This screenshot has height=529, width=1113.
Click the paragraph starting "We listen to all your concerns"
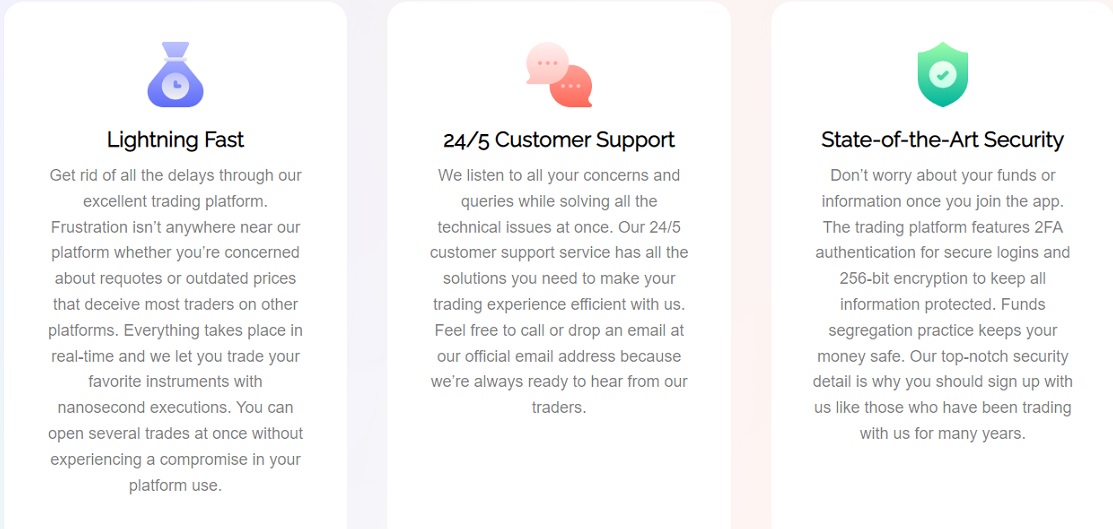pos(559,291)
